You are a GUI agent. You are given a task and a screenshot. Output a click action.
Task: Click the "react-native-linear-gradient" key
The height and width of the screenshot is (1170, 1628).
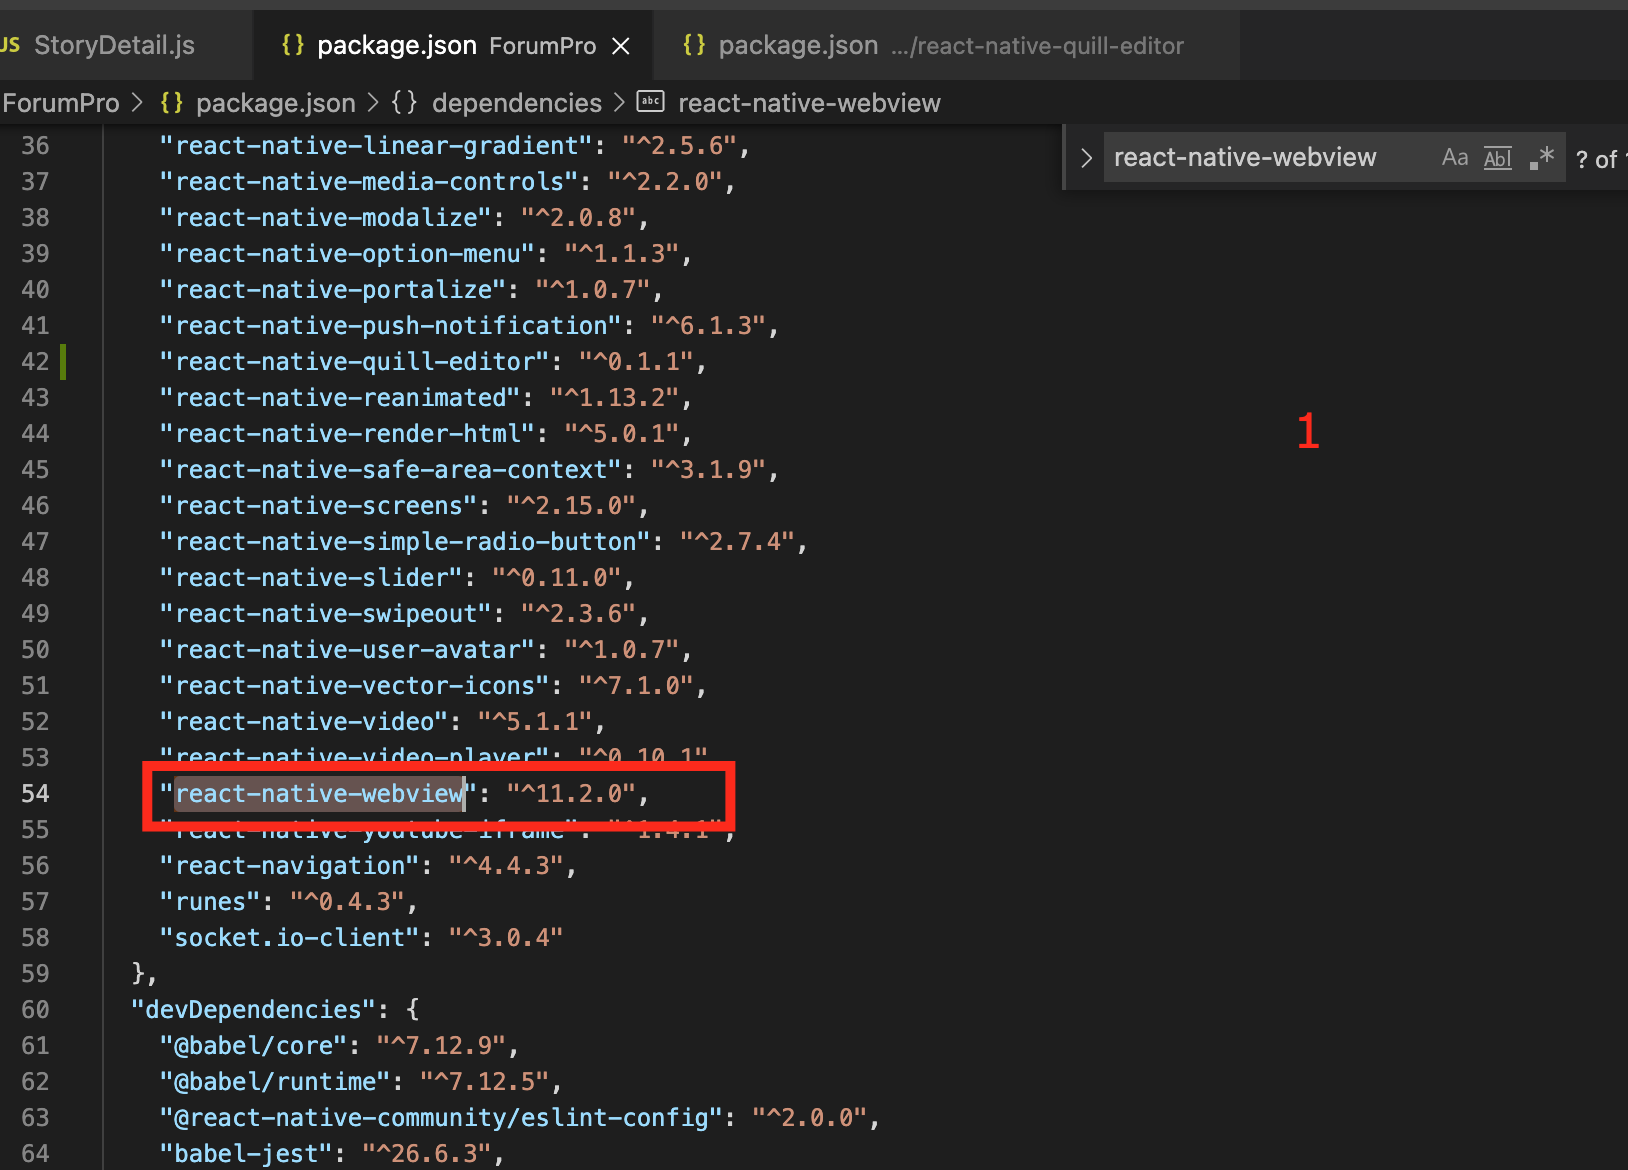(x=377, y=145)
